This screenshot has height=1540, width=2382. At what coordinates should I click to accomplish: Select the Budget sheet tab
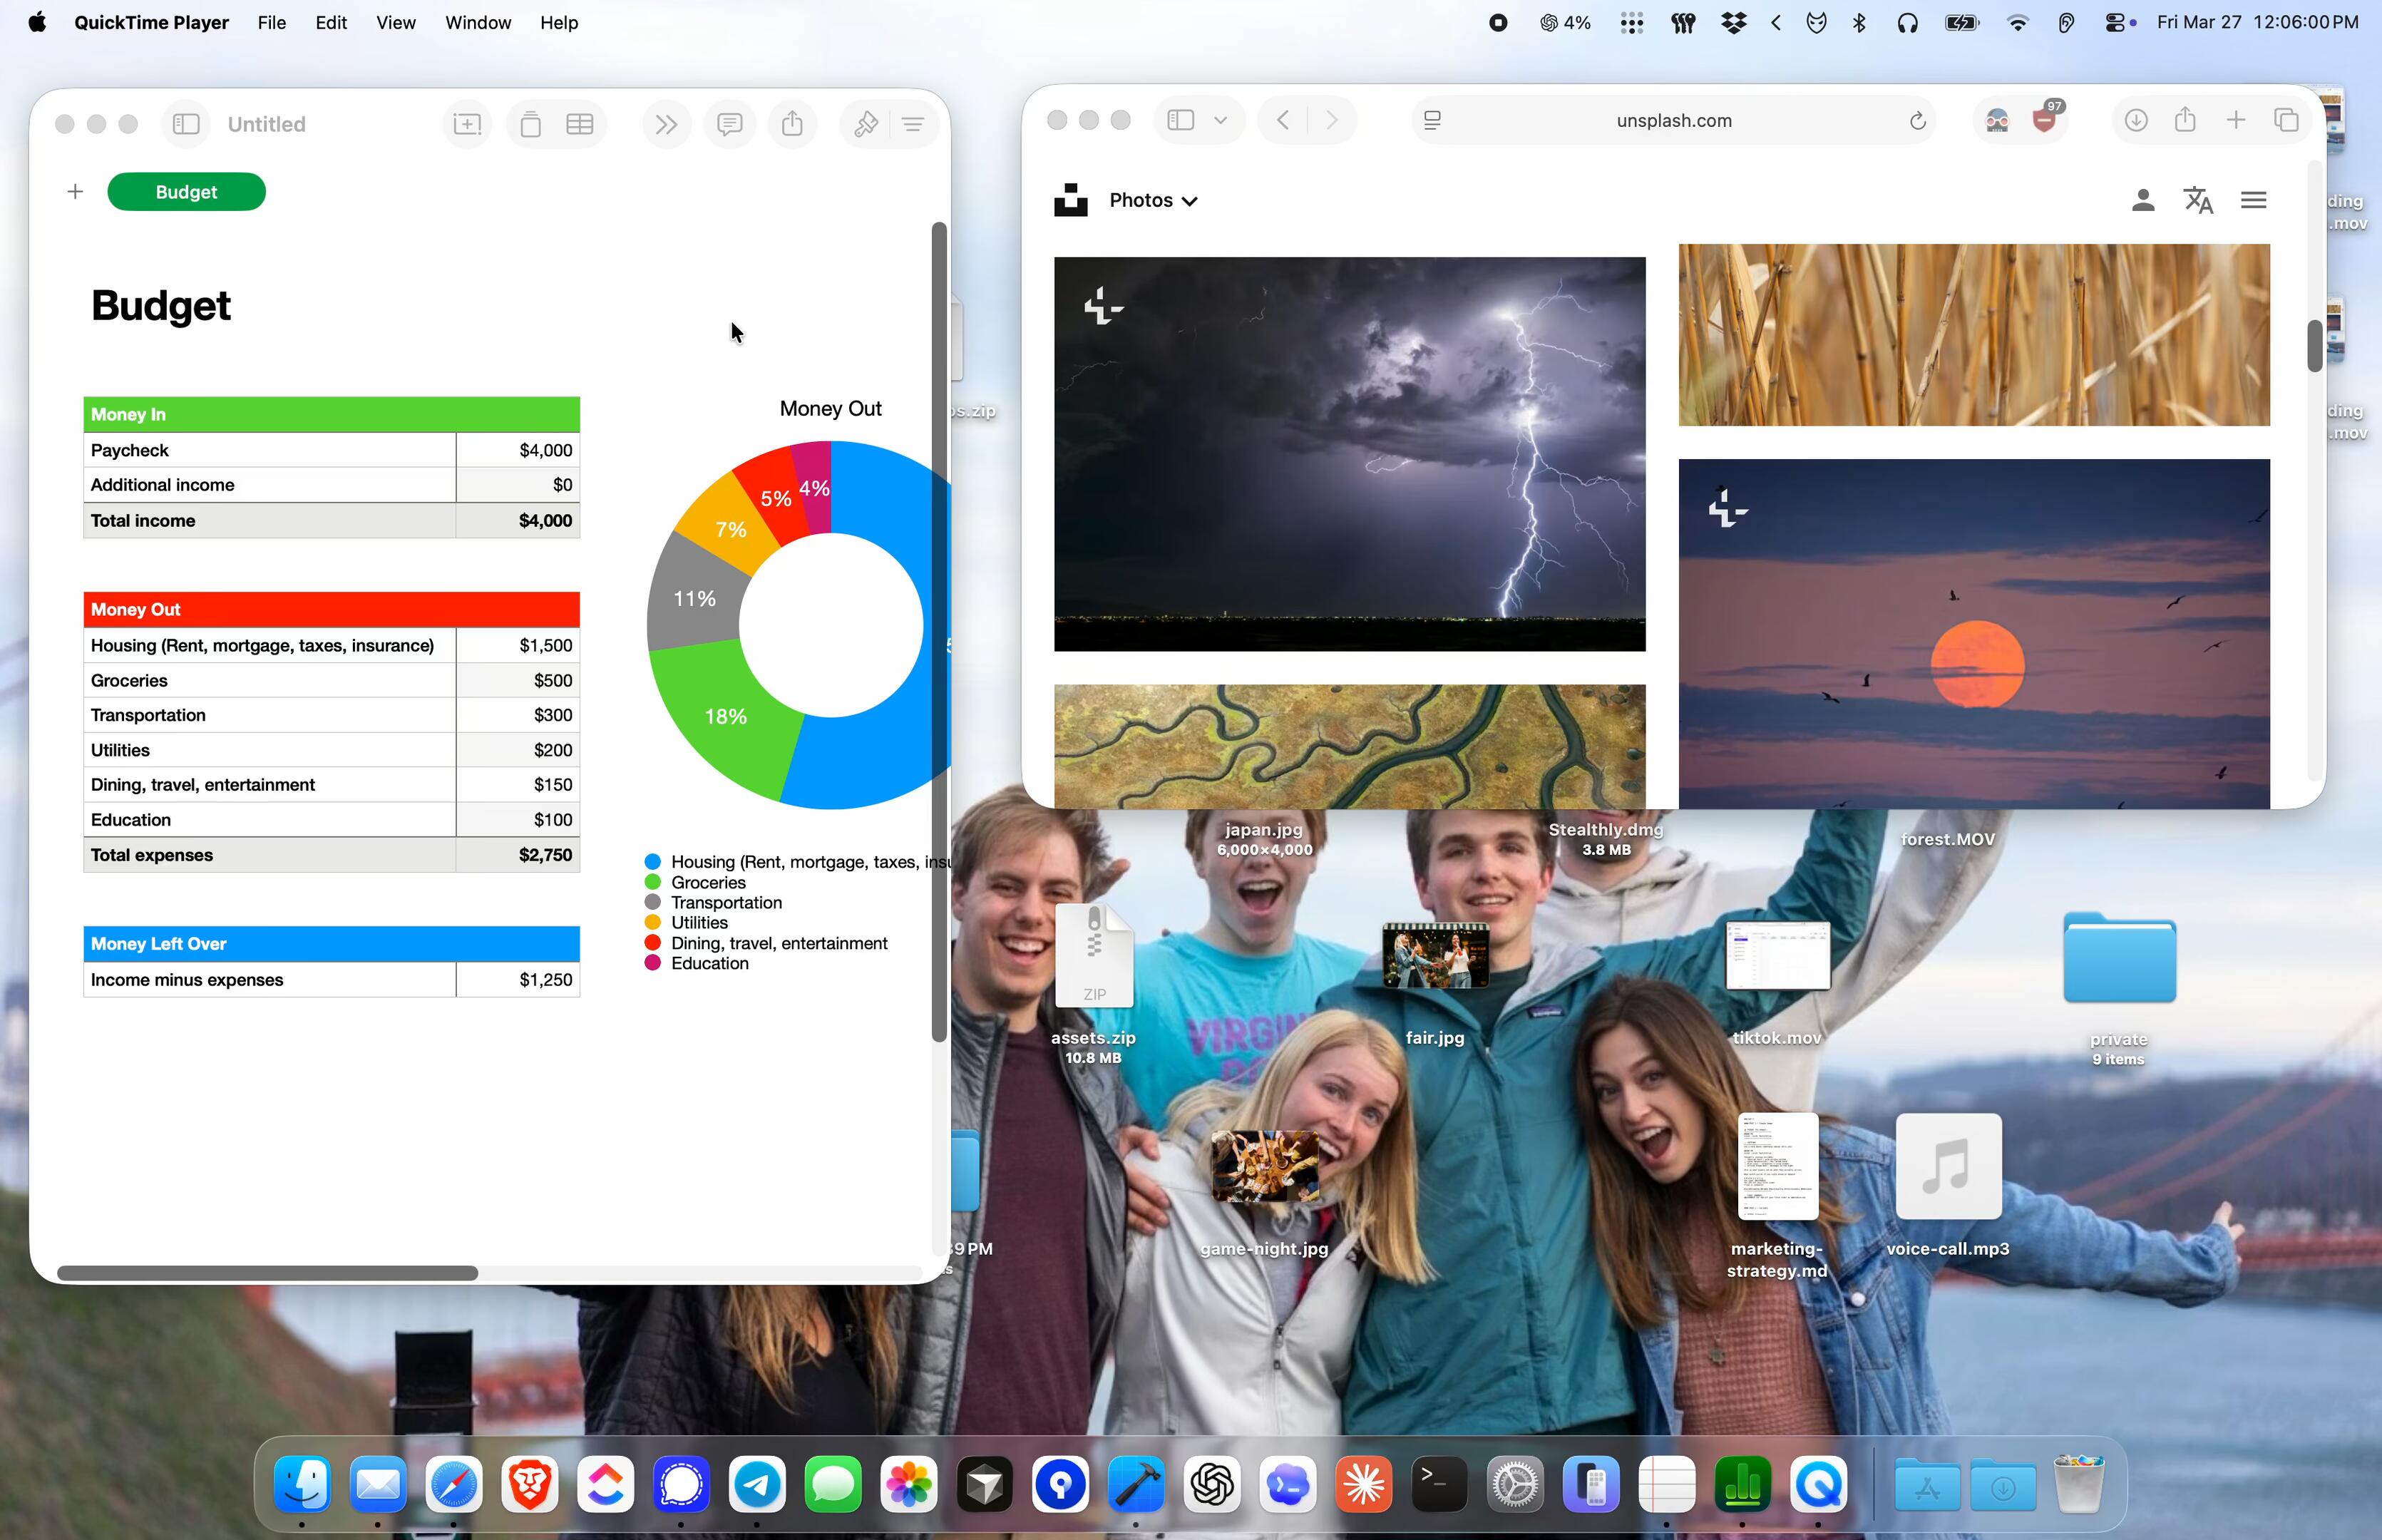coord(186,192)
